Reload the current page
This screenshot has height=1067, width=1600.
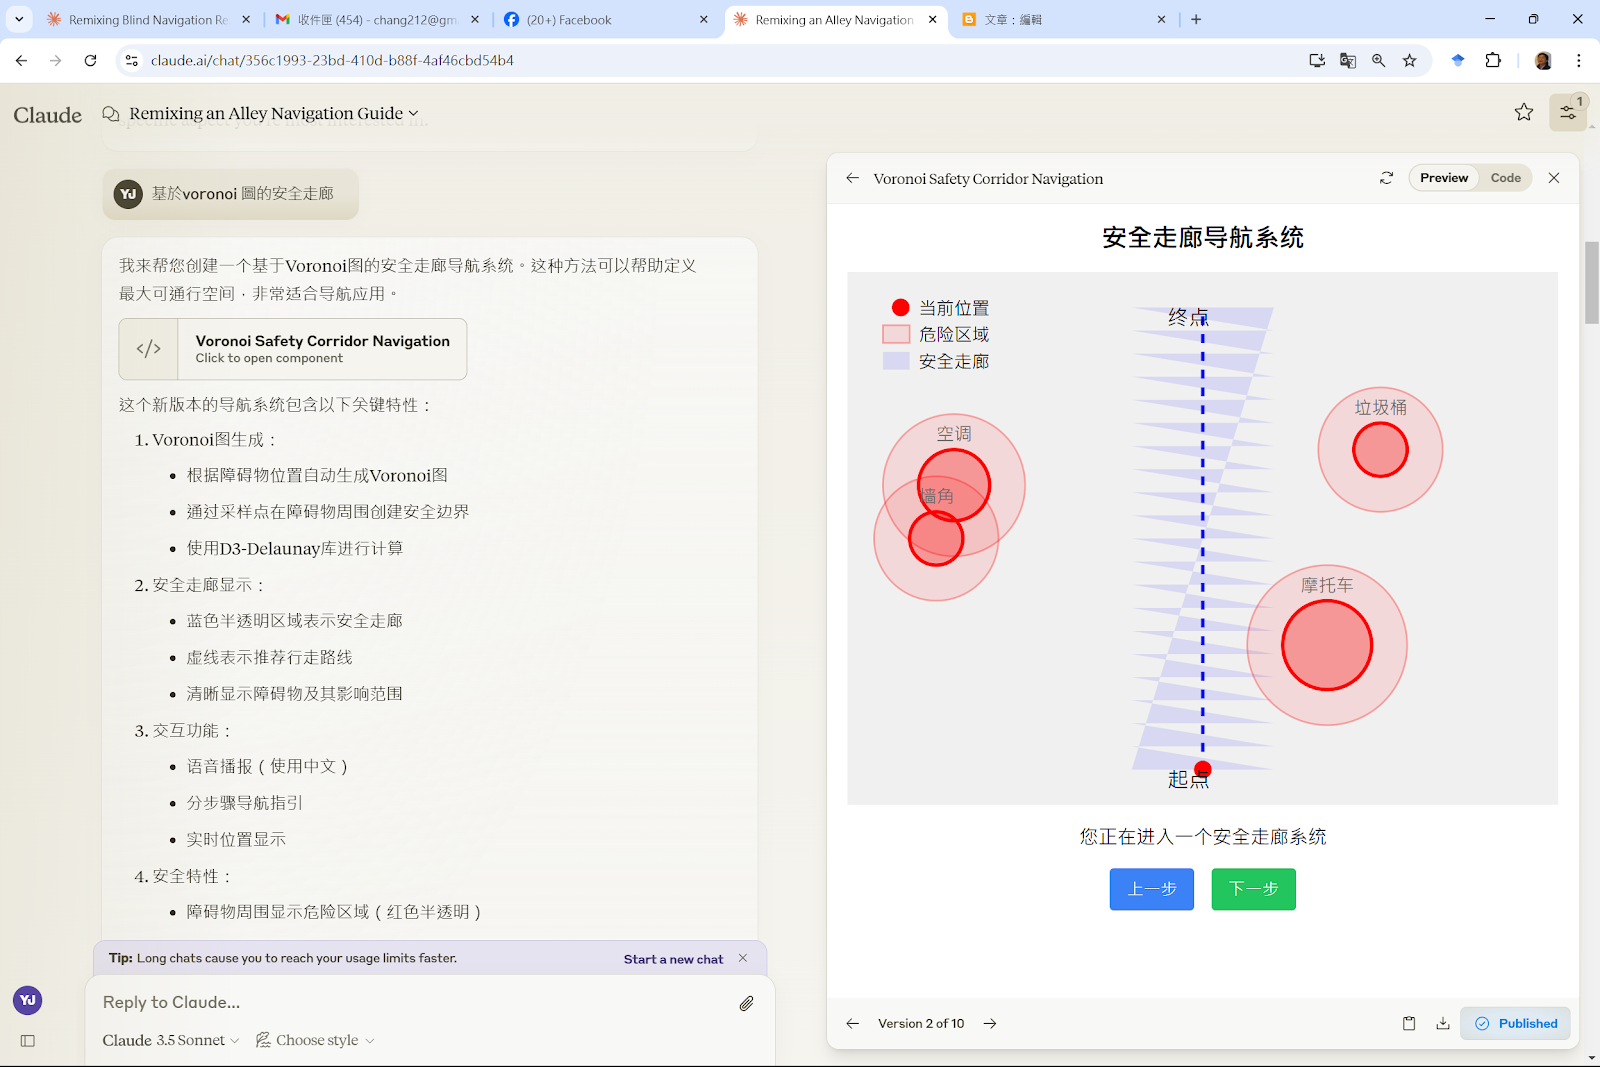tap(90, 61)
